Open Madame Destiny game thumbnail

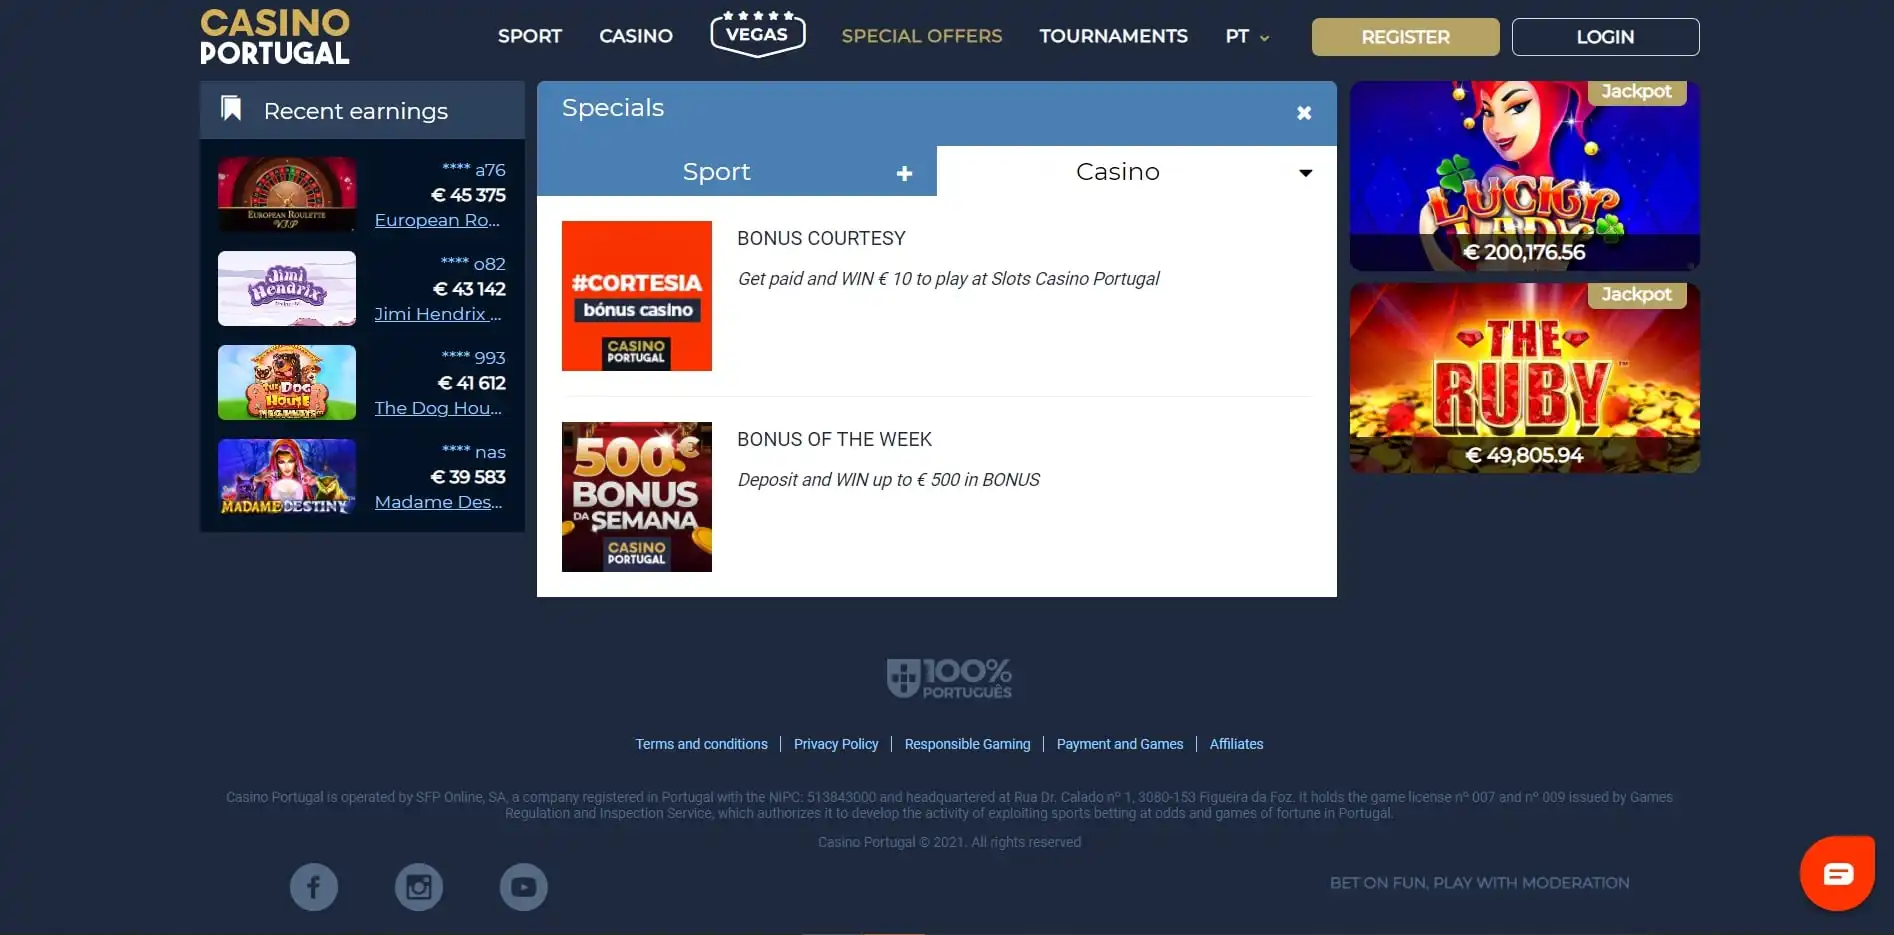pyautogui.click(x=287, y=476)
